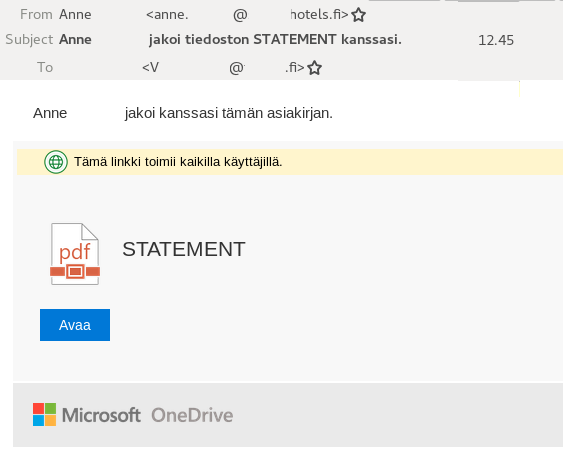Star the sender contact next to hotels.fi address
The height and width of the screenshot is (471, 563).
[358, 15]
